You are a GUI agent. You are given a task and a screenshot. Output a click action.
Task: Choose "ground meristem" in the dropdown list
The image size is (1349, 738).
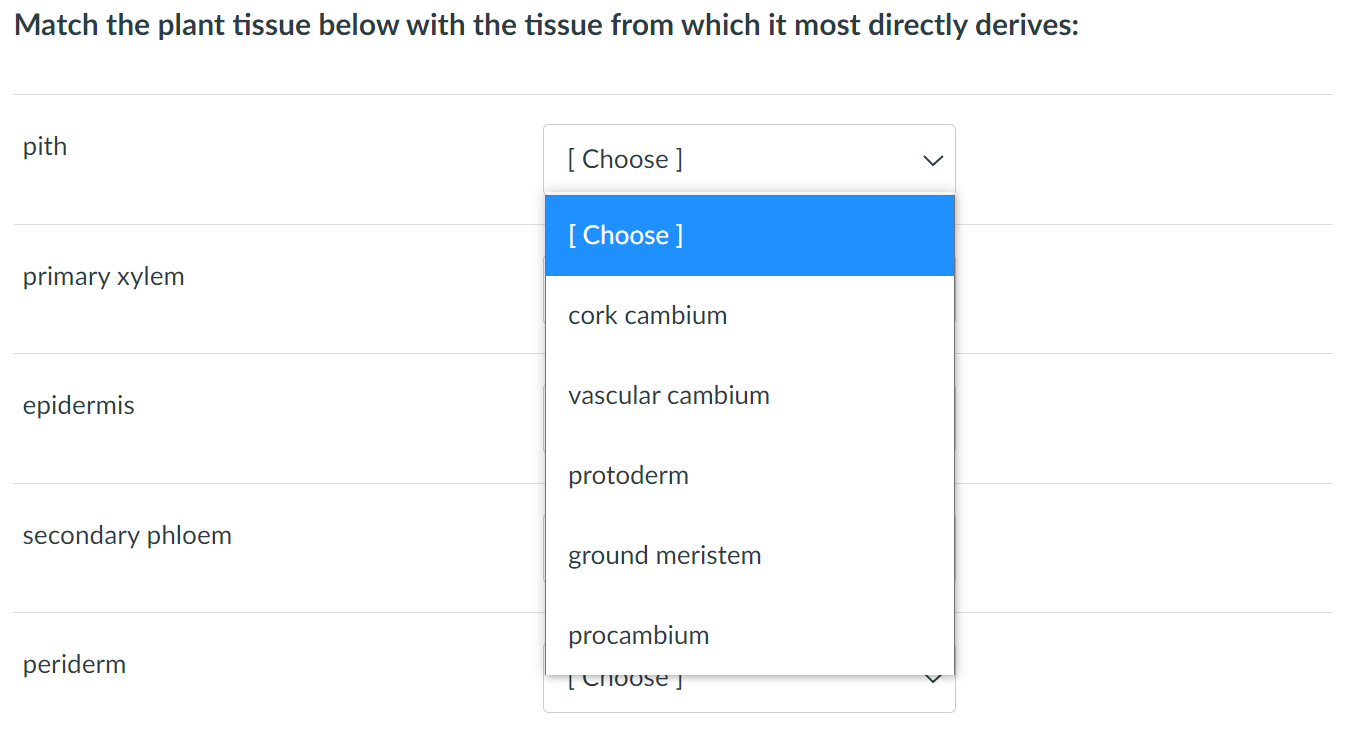[664, 555]
